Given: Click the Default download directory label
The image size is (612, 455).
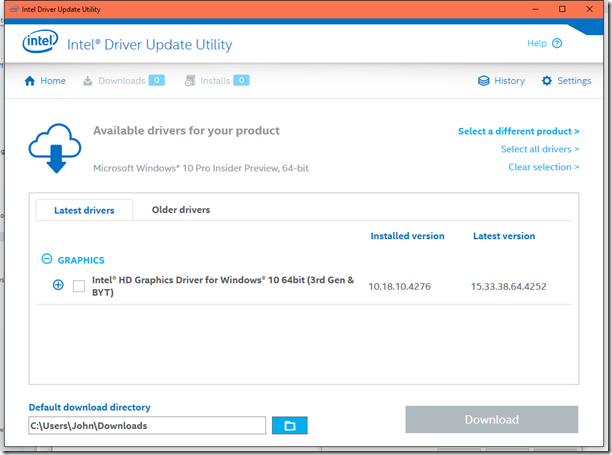Looking at the screenshot, I should pos(90,407).
